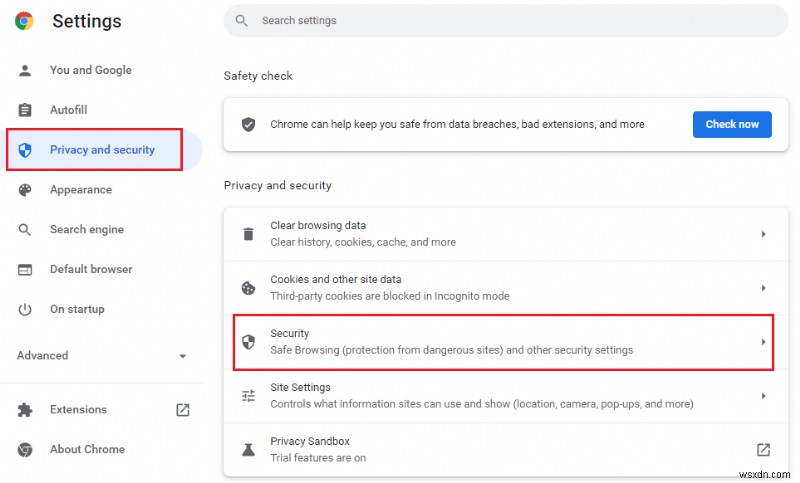Click the flask icon beside Privacy Sandbox

tap(249, 450)
